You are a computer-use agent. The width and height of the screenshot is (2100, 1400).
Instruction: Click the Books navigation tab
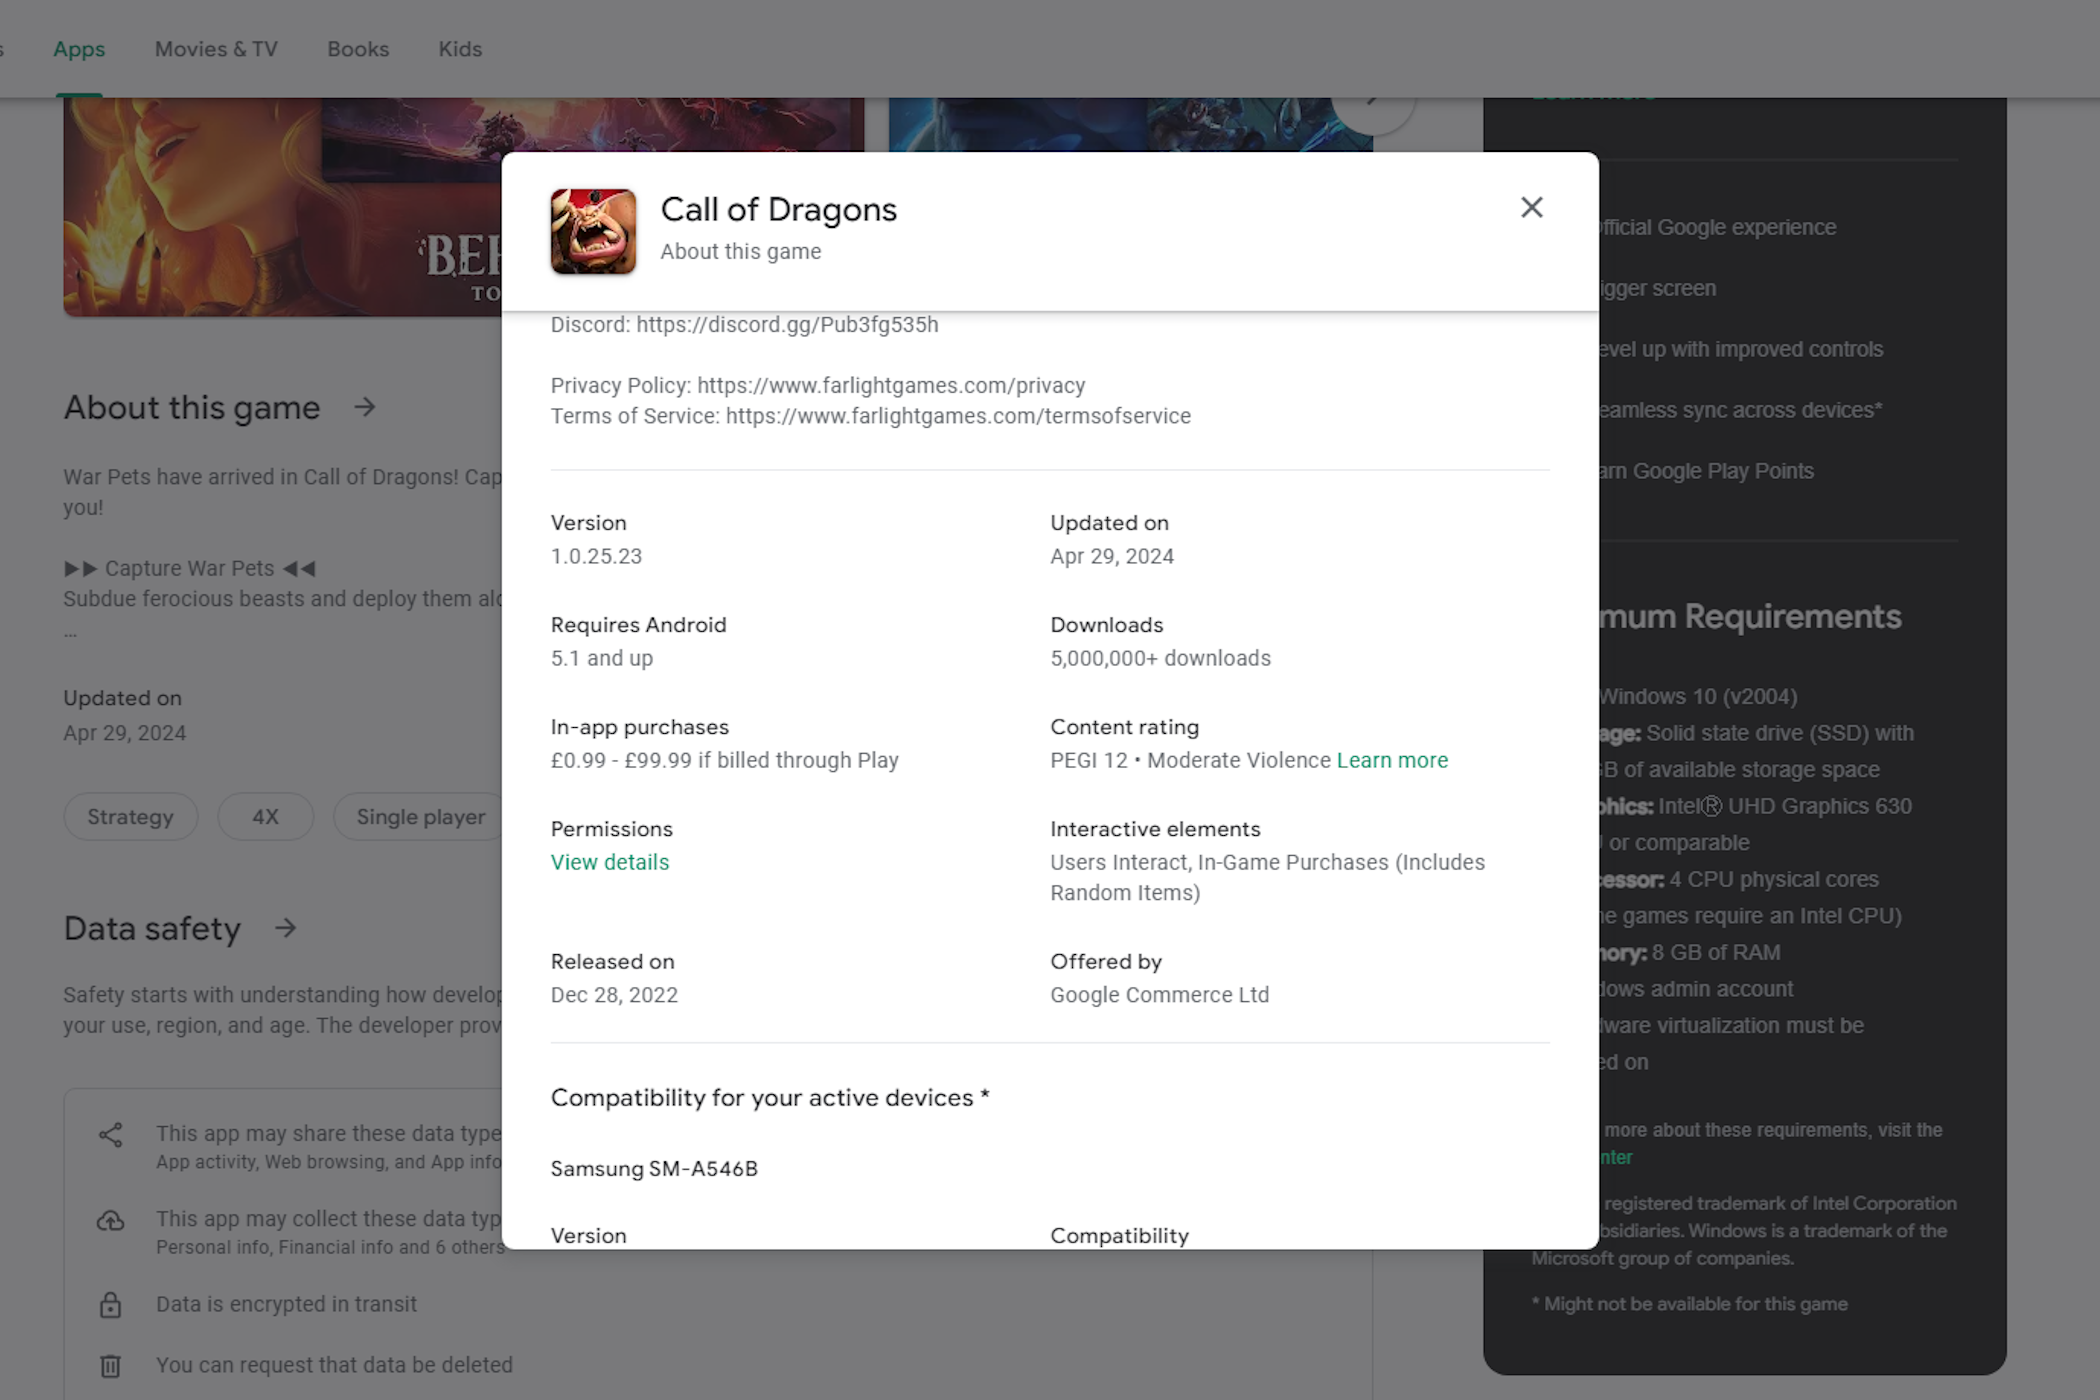tap(358, 48)
